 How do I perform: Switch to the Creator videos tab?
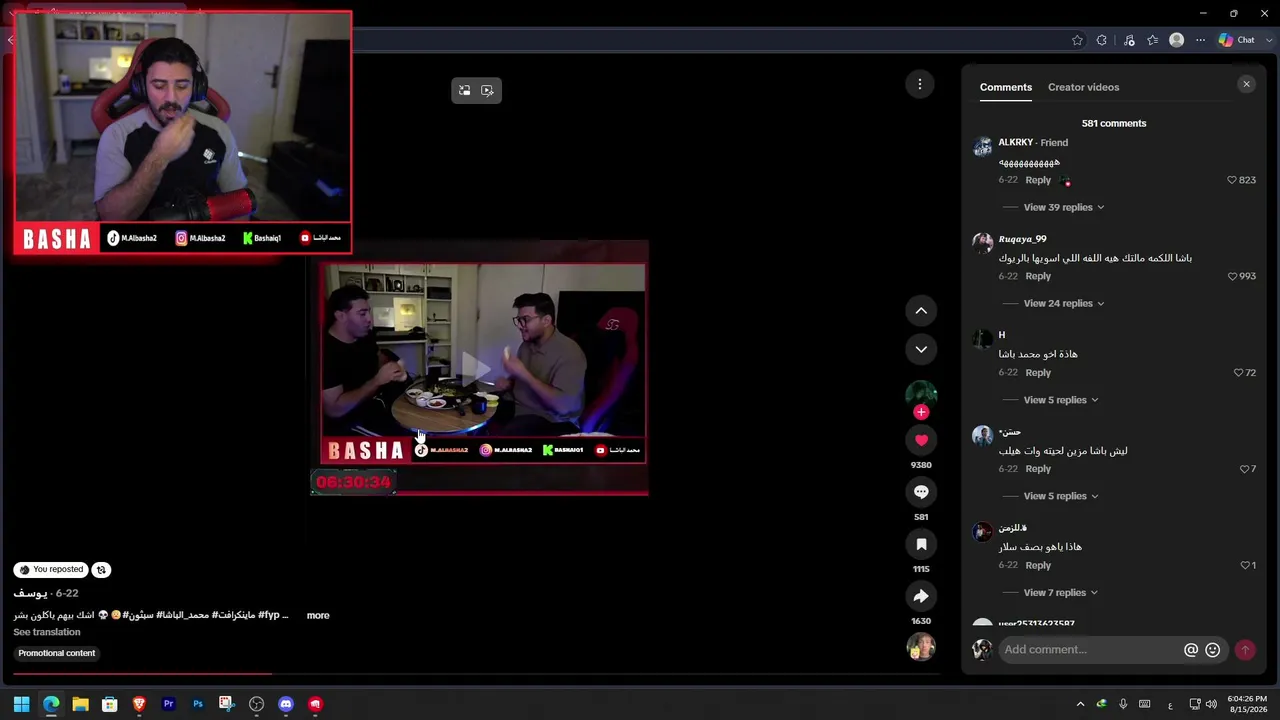coord(1083,87)
